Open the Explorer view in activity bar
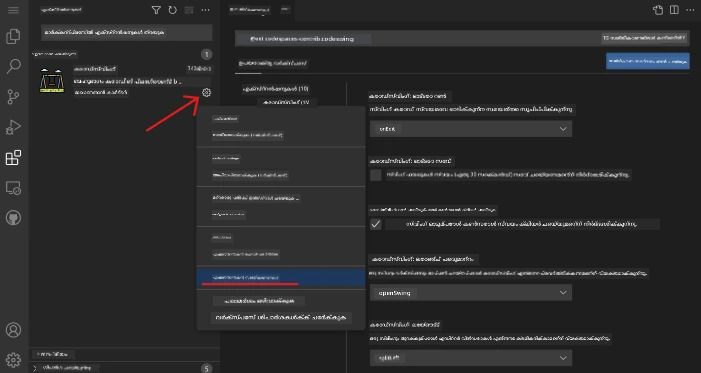 (13, 36)
